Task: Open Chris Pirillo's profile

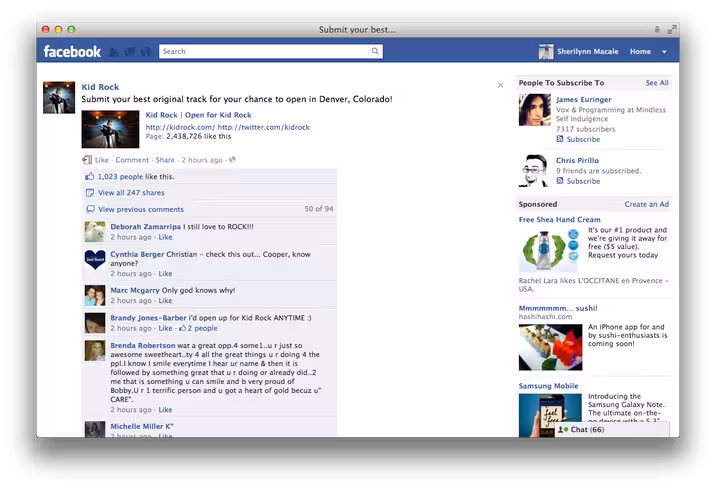Action: [577, 161]
